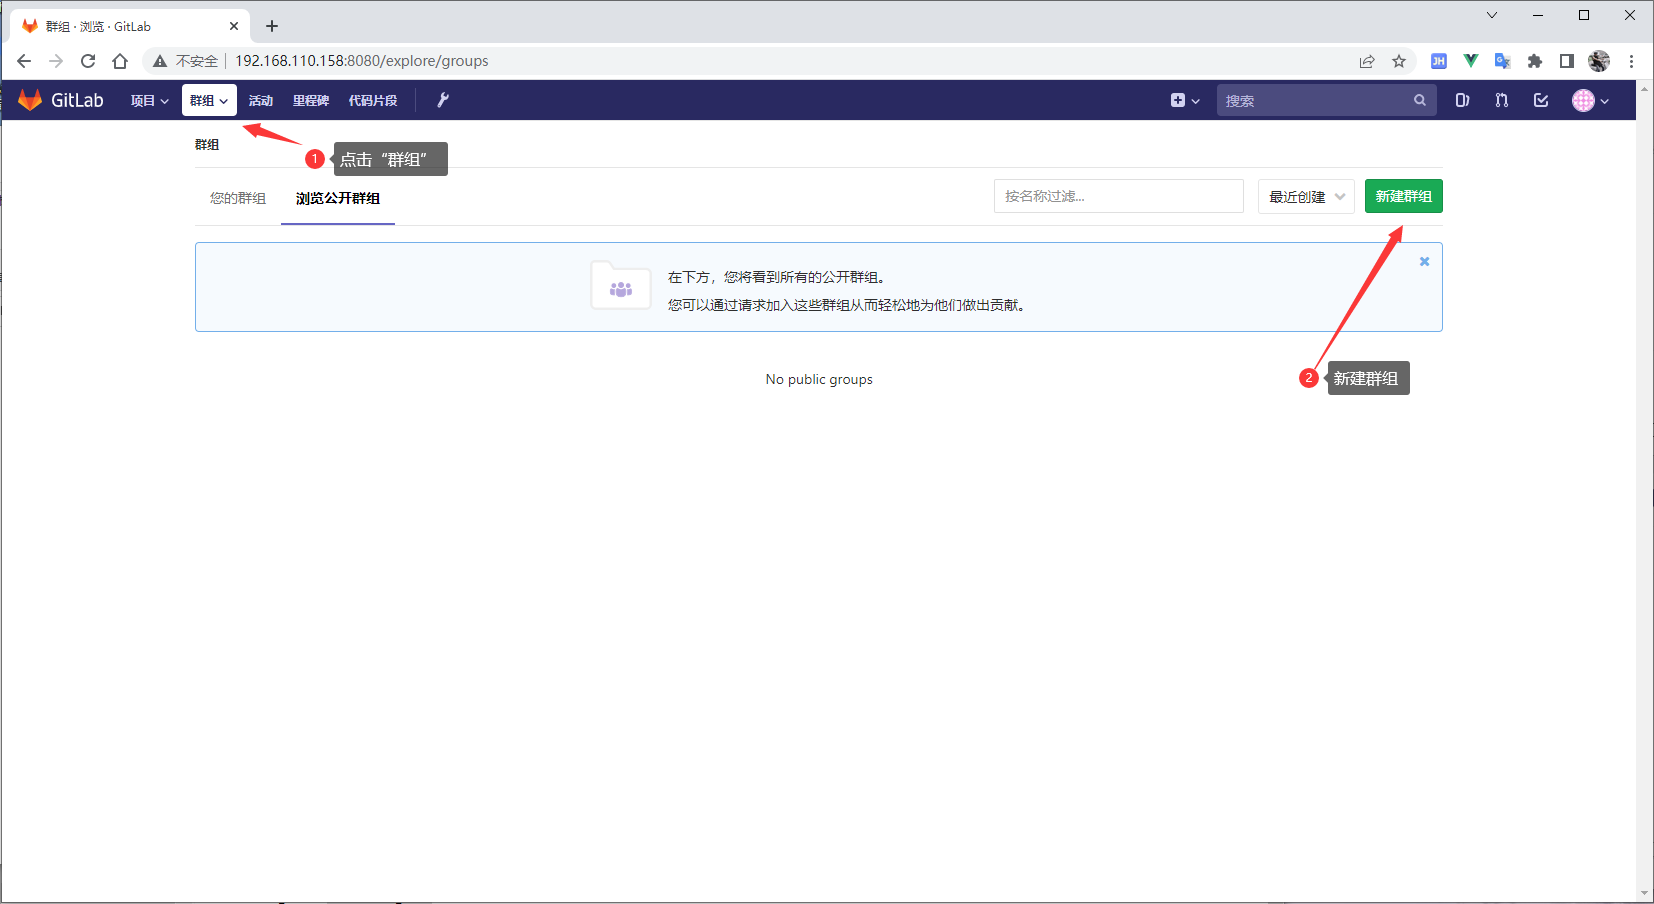Go forward to the next page

click(56, 61)
